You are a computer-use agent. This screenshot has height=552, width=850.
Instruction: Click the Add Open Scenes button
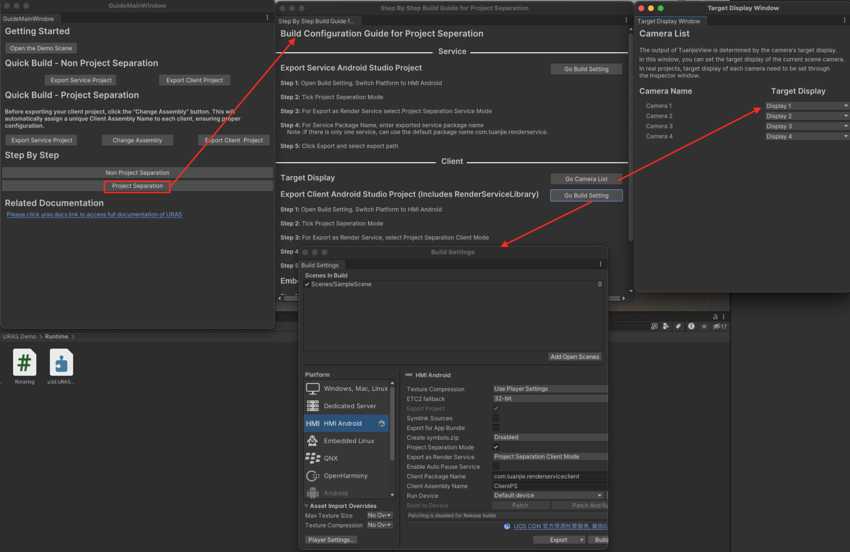(x=575, y=357)
